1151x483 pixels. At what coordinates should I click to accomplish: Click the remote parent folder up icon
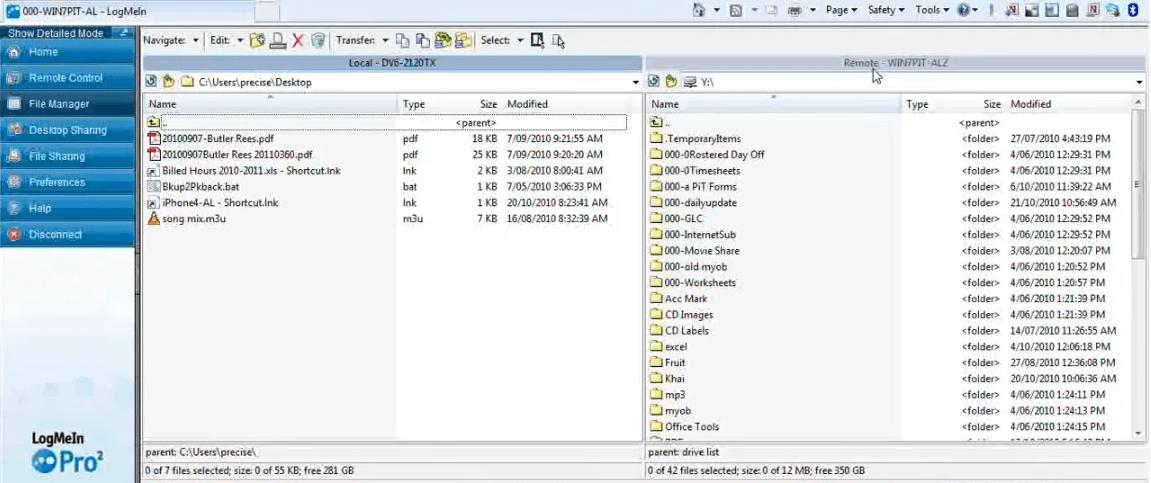(656, 123)
